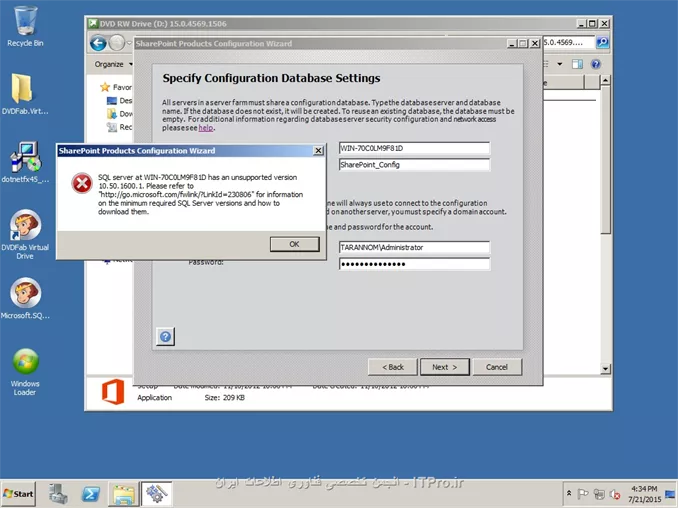Image resolution: width=678 pixels, height=508 pixels.
Task: Open PowerShell from the taskbar
Action: (90, 494)
